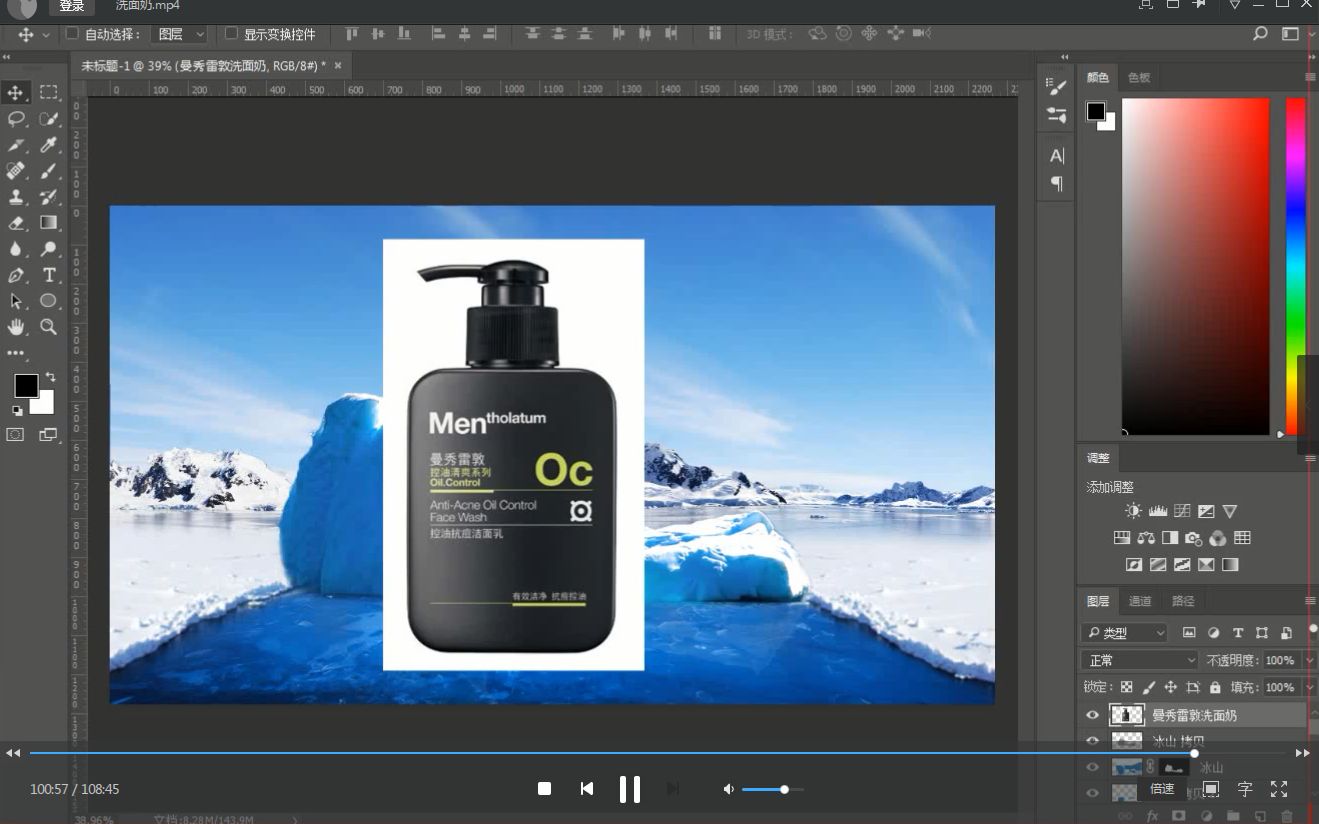
Task: Toggle visibility of the 冰山 layer
Action: 1092,767
